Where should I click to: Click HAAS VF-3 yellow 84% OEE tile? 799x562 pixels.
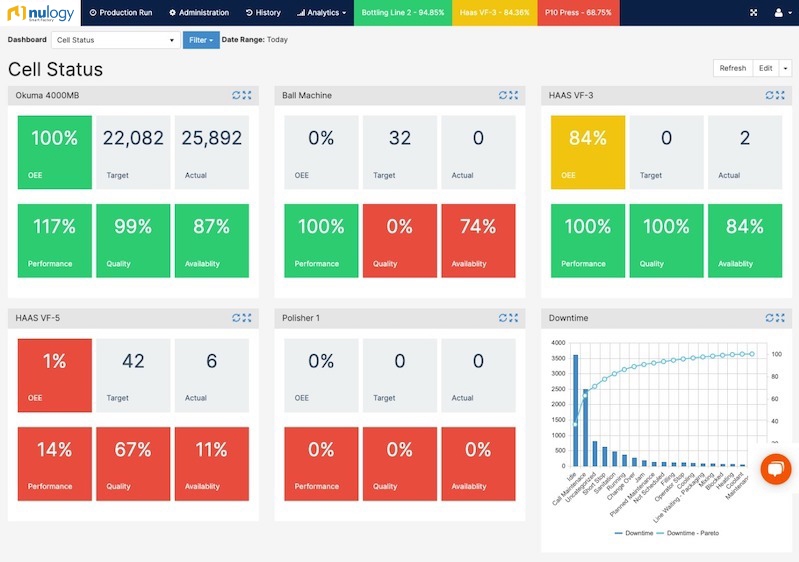pos(588,152)
